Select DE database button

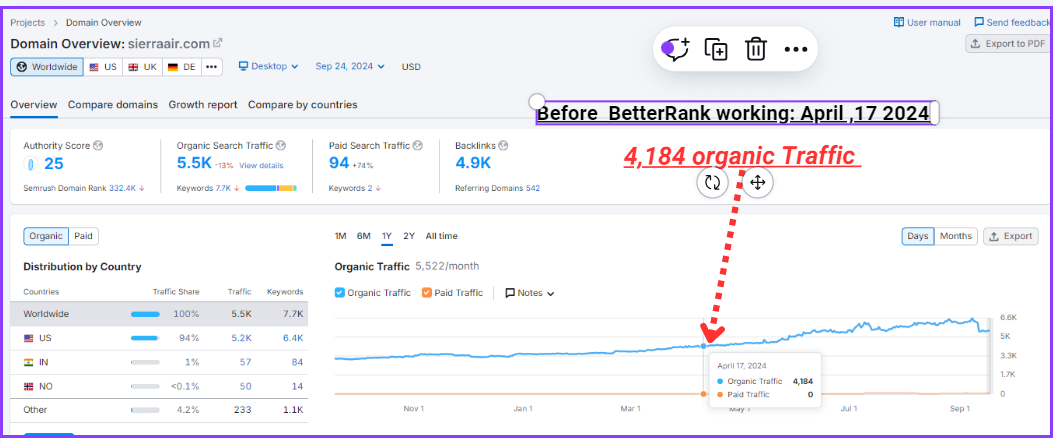tap(181, 67)
